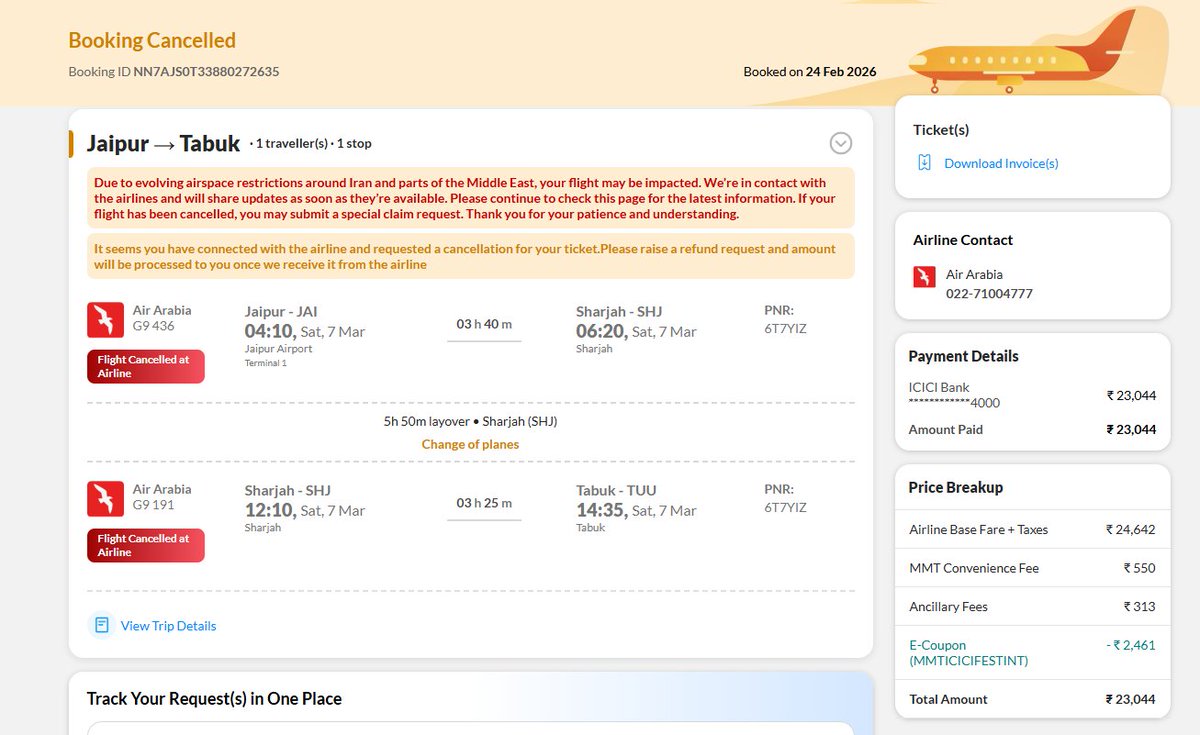Click the 04:10 departure time from Jaipur
Viewport: 1200px width, 735px height.
click(x=270, y=331)
